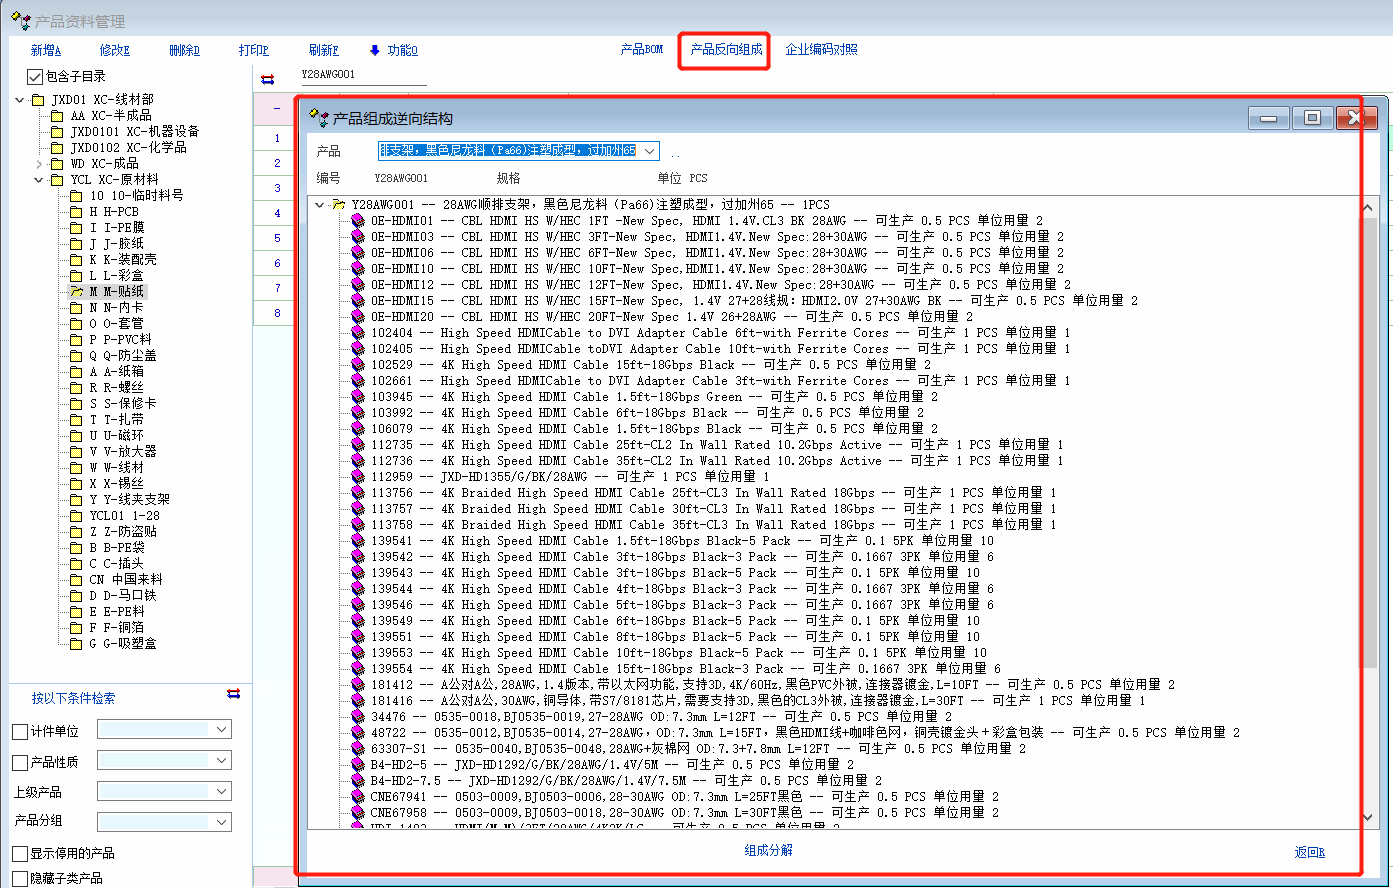
Task: Open the 产品分组 dropdown list
Action: click(222, 822)
